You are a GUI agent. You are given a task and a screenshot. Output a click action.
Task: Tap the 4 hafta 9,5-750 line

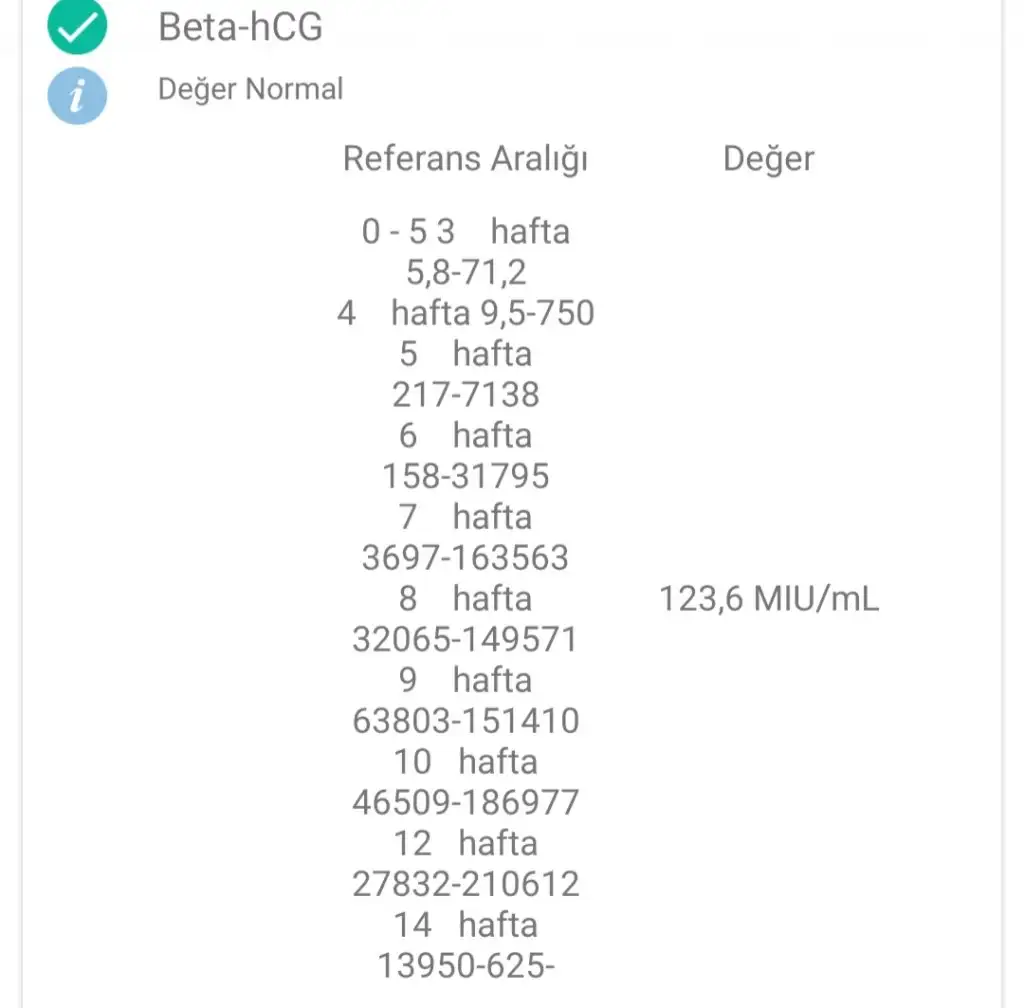[466, 313]
